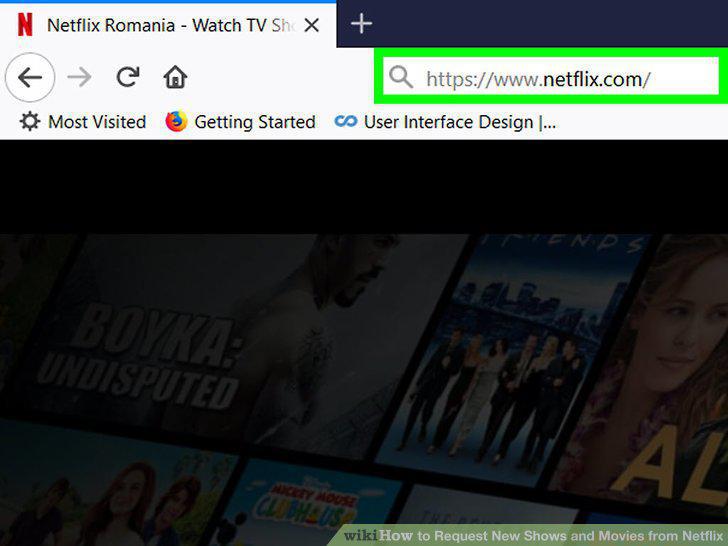
Task: Select the Netflix Romania tab
Action: tap(168, 25)
